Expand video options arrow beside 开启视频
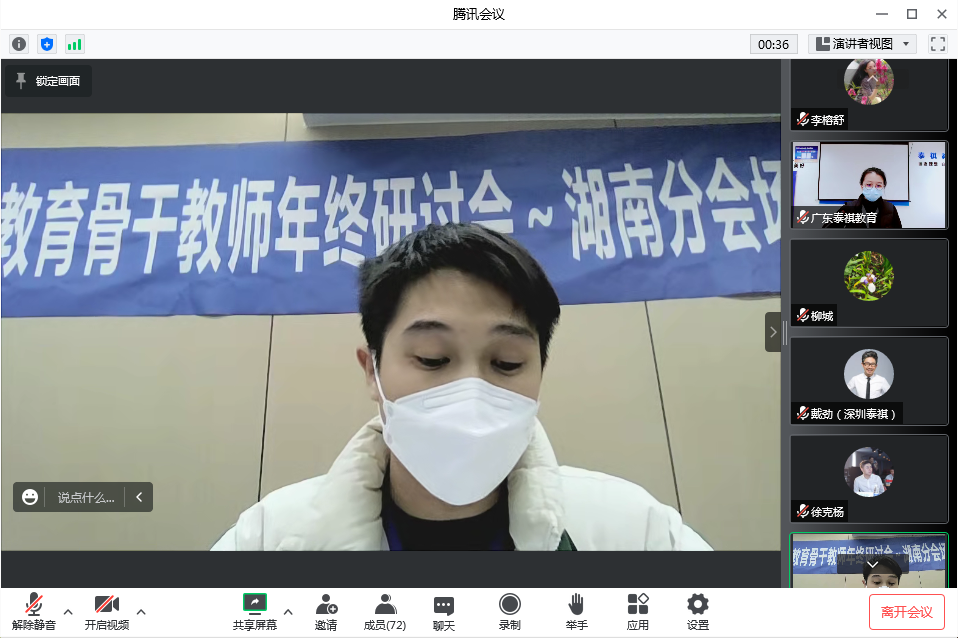 pyautogui.click(x=141, y=611)
